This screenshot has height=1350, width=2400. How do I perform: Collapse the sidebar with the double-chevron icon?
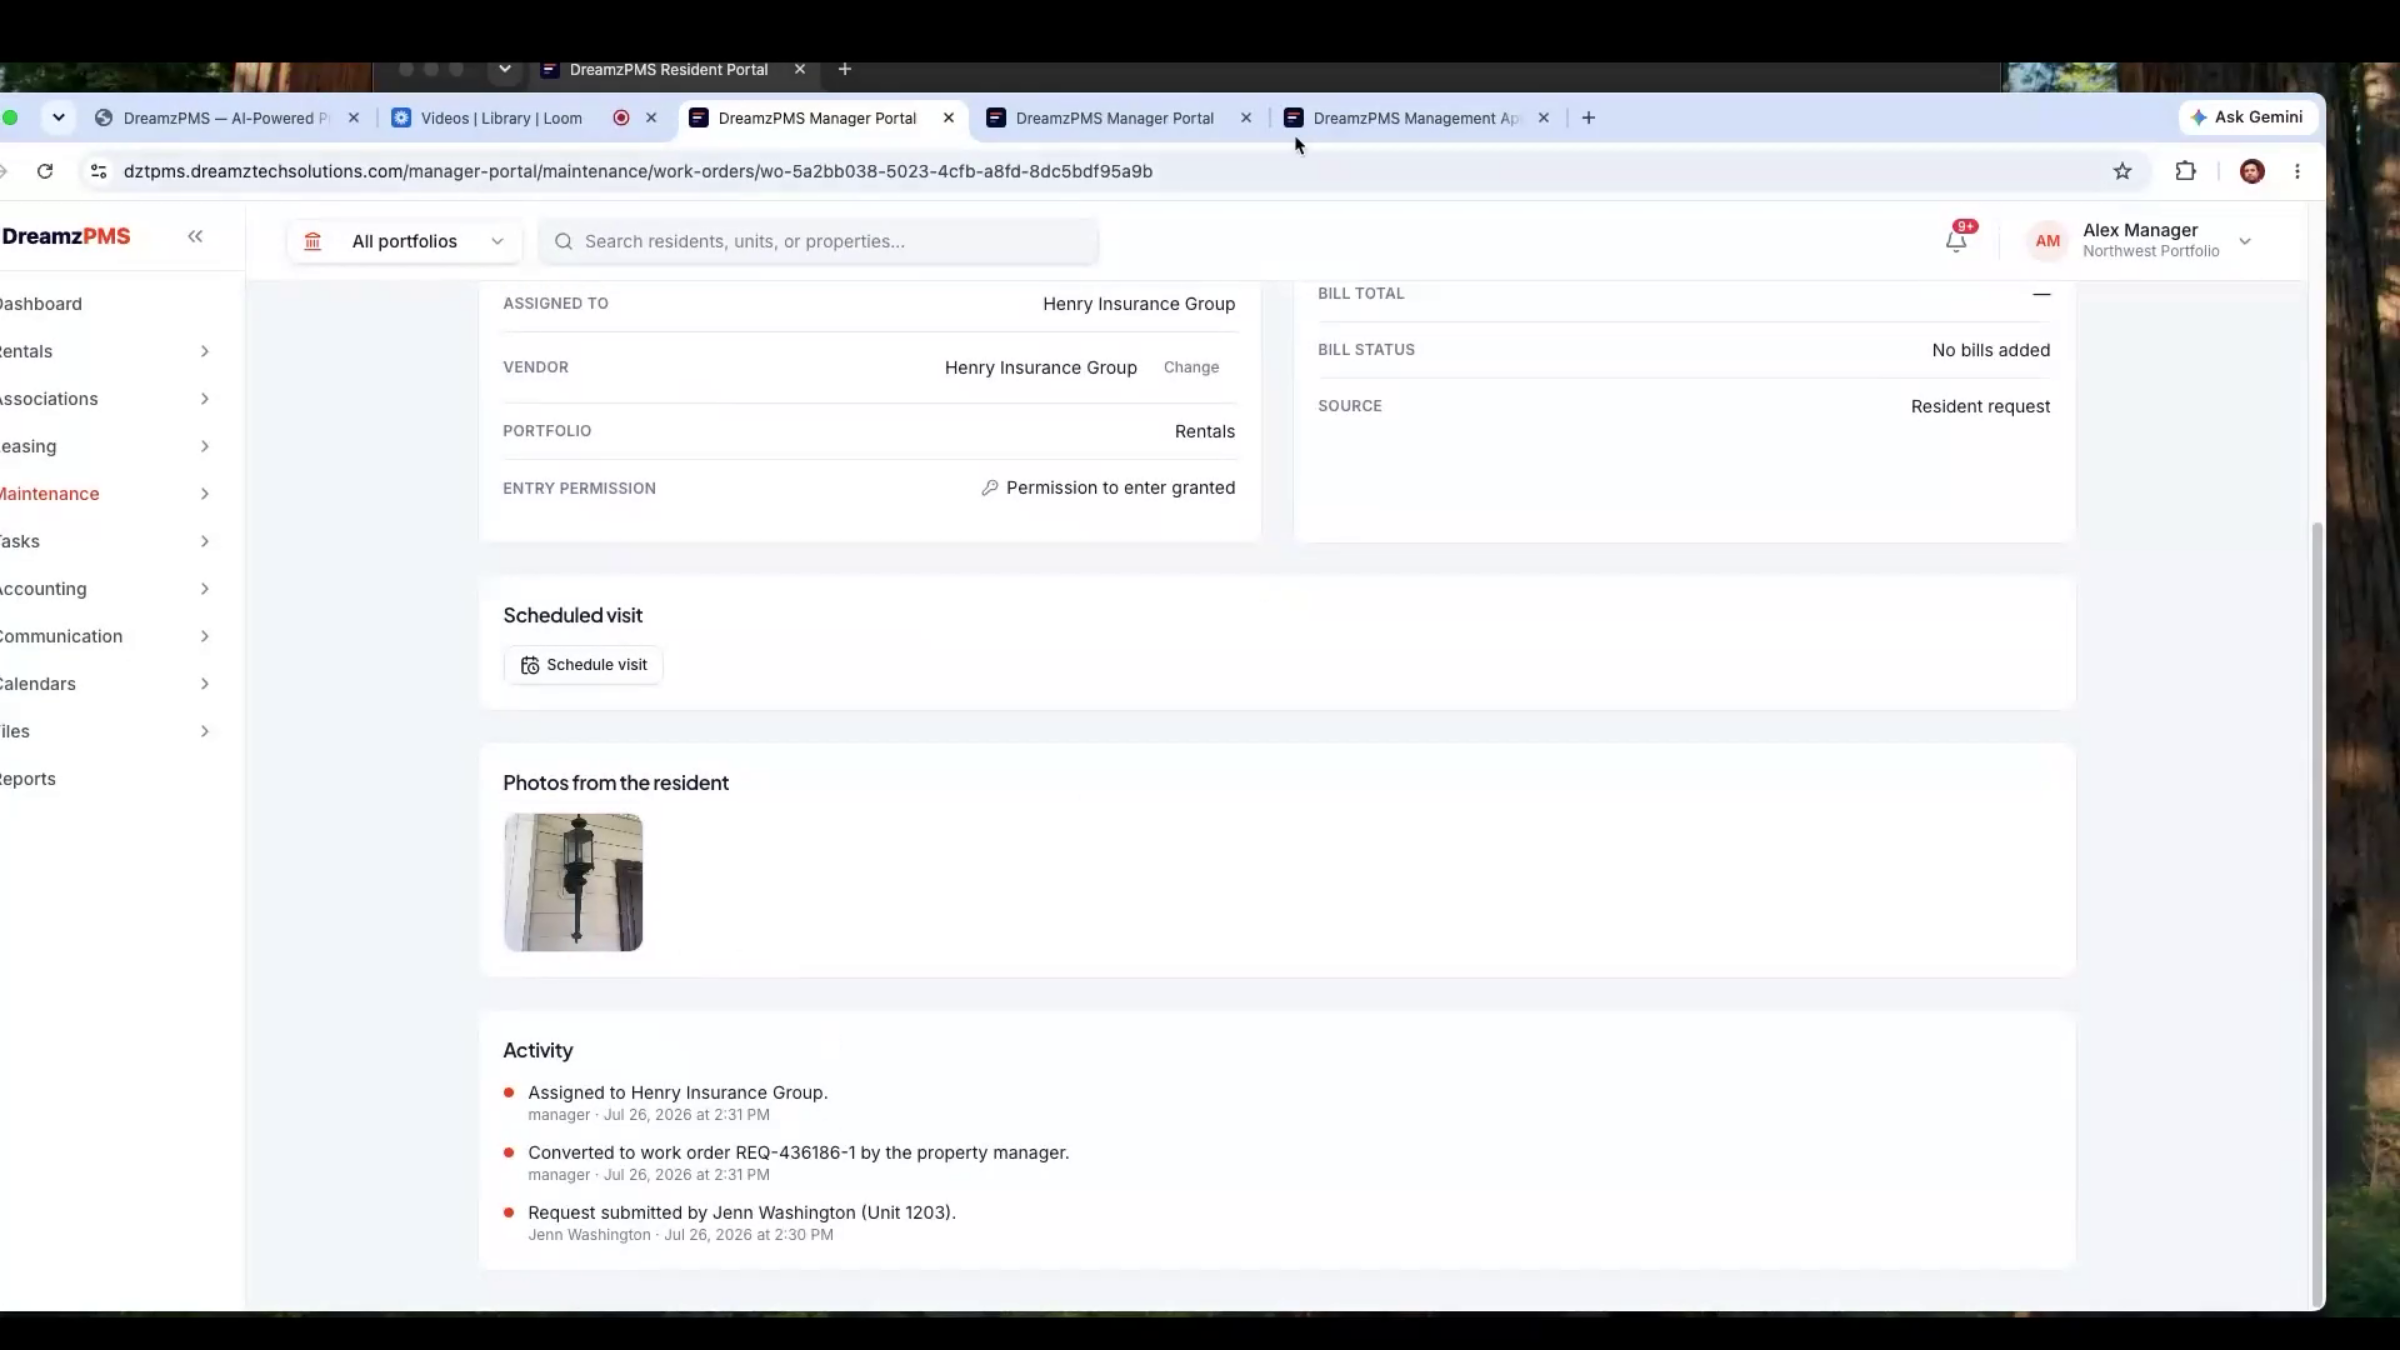195,236
